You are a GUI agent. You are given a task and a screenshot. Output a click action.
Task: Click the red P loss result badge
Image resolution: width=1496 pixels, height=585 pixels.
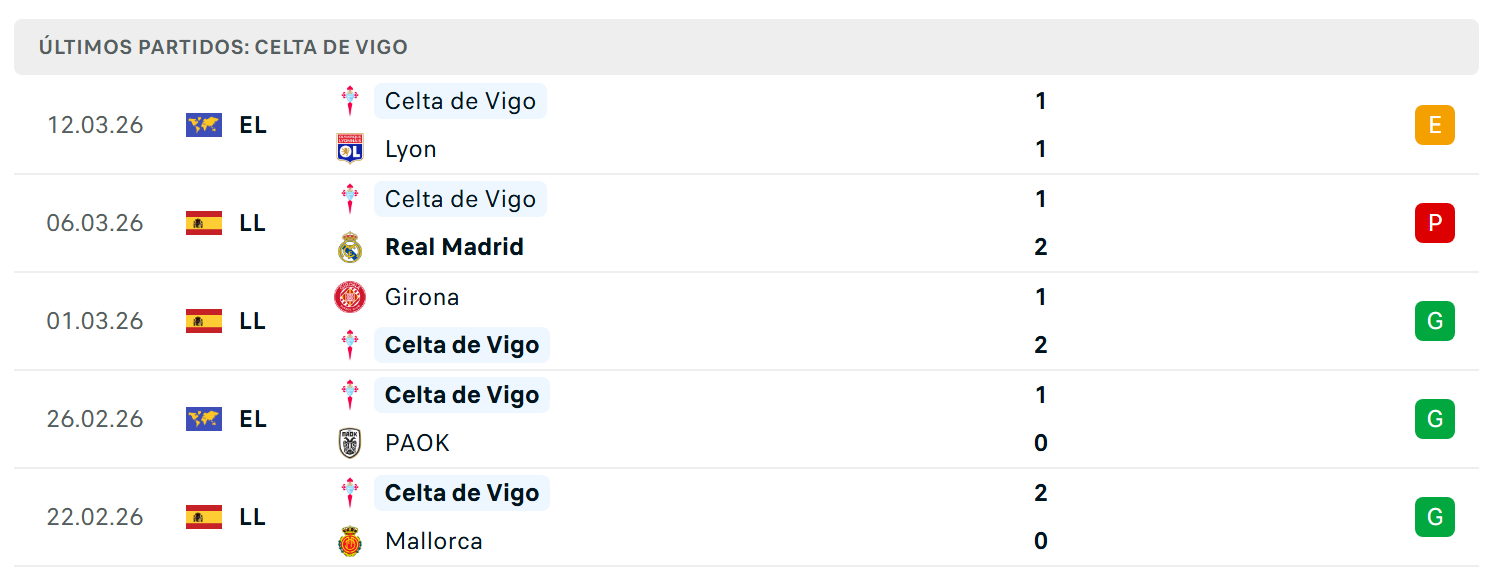1435,223
